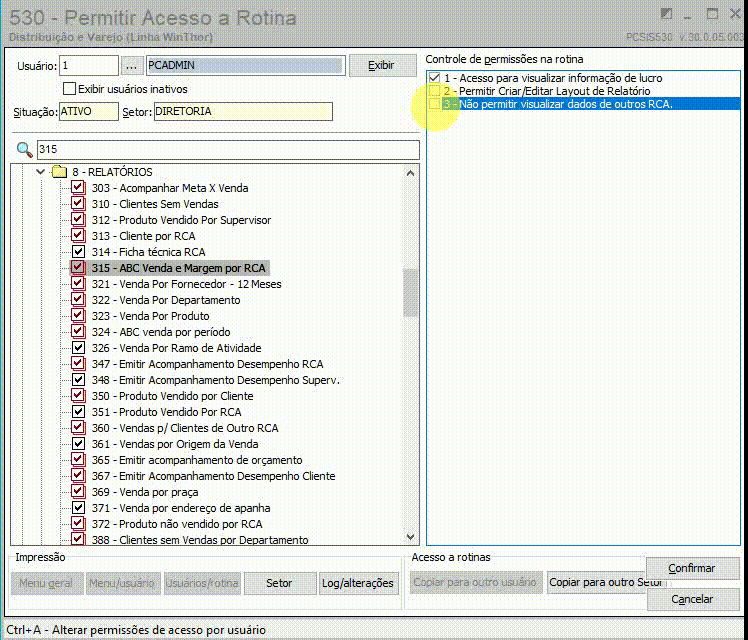Click the PCADMIN user name field
748x640 pixels.
click(246, 65)
